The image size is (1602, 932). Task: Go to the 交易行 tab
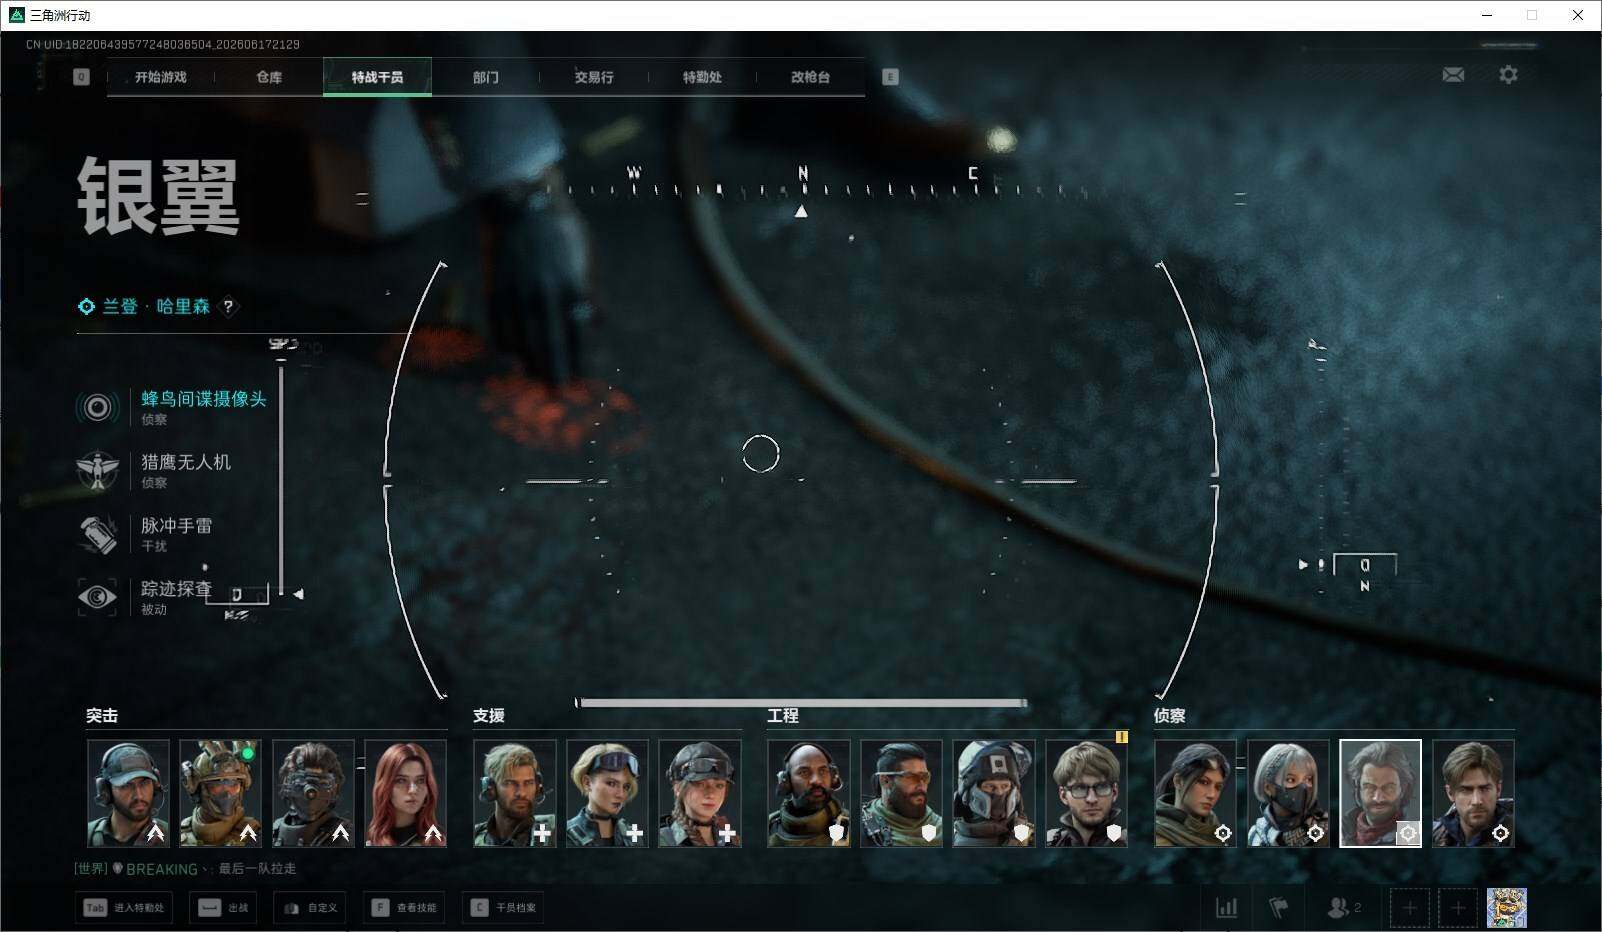[x=594, y=77]
